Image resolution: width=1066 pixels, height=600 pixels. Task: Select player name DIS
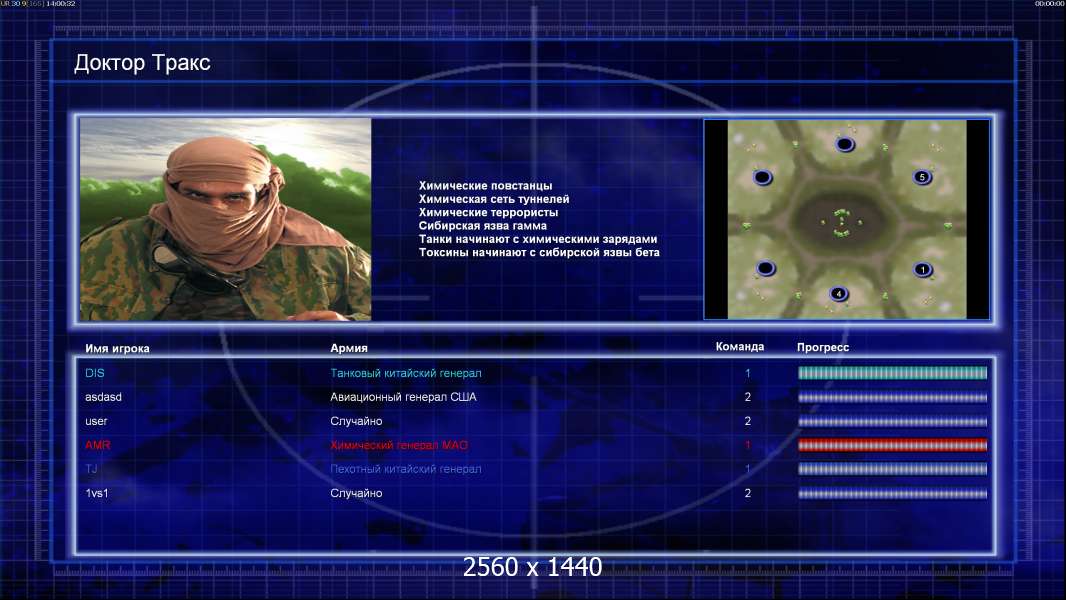[94, 373]
